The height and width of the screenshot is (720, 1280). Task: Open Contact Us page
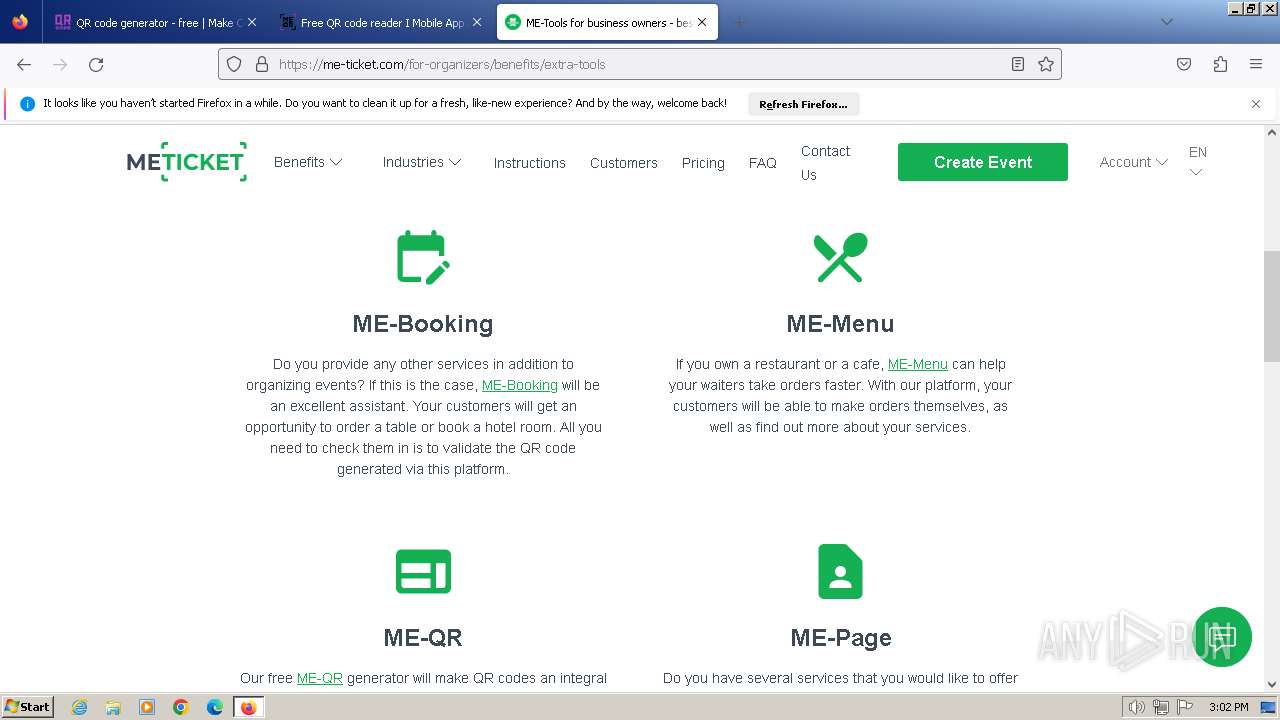(825, 163)
